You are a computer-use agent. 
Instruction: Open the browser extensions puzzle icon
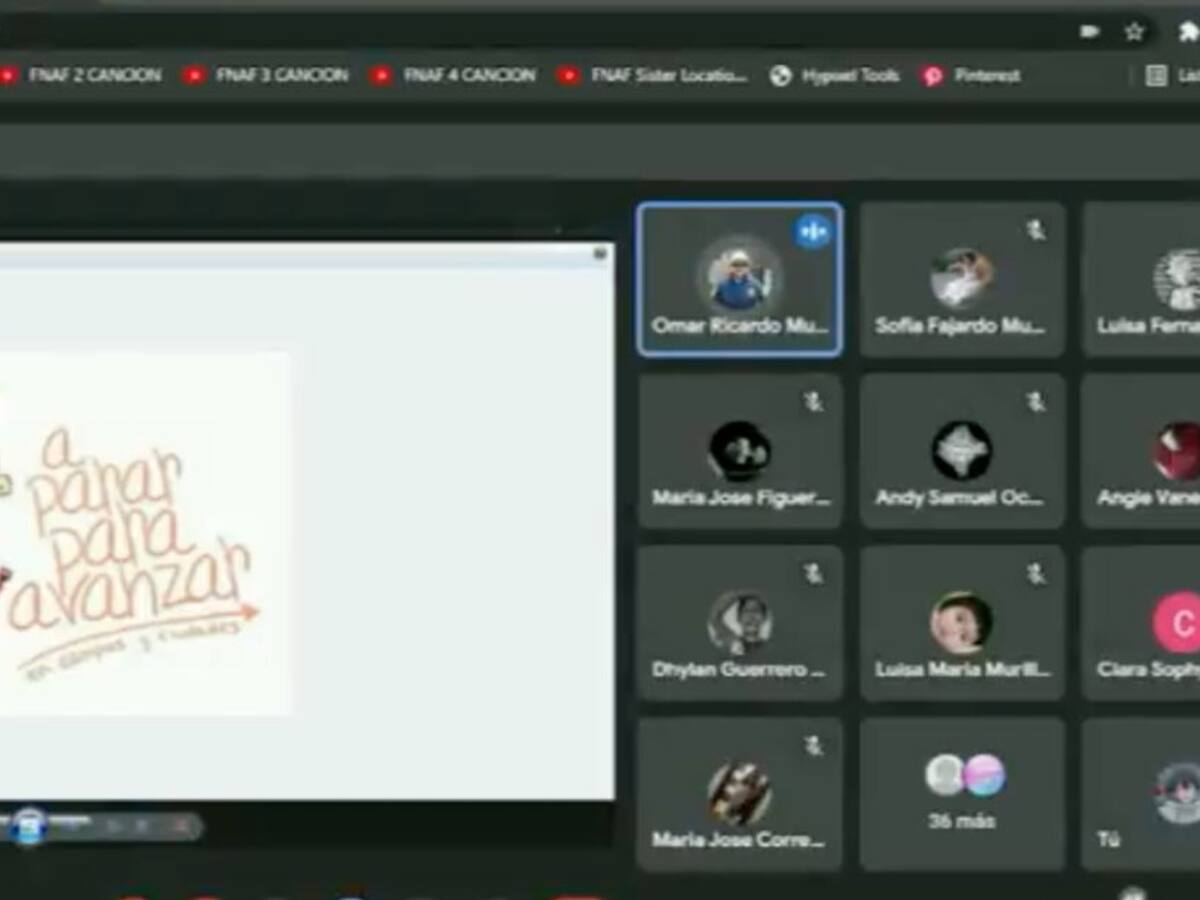tap(1186, 32)
